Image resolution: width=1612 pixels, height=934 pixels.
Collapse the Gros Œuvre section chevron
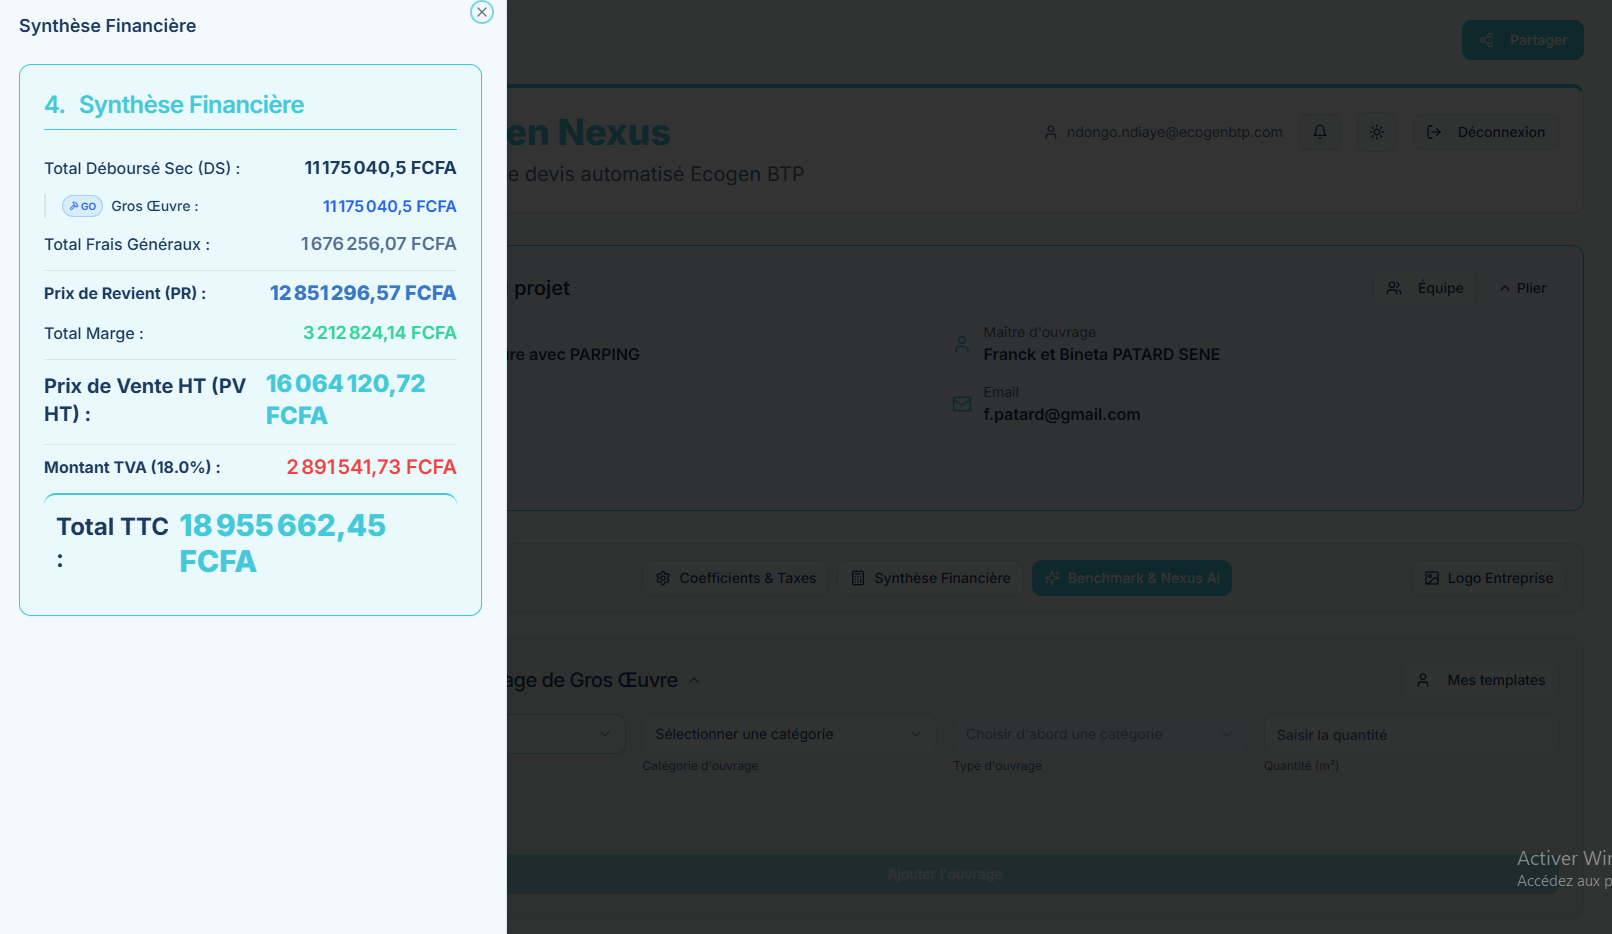click(694, 680)
